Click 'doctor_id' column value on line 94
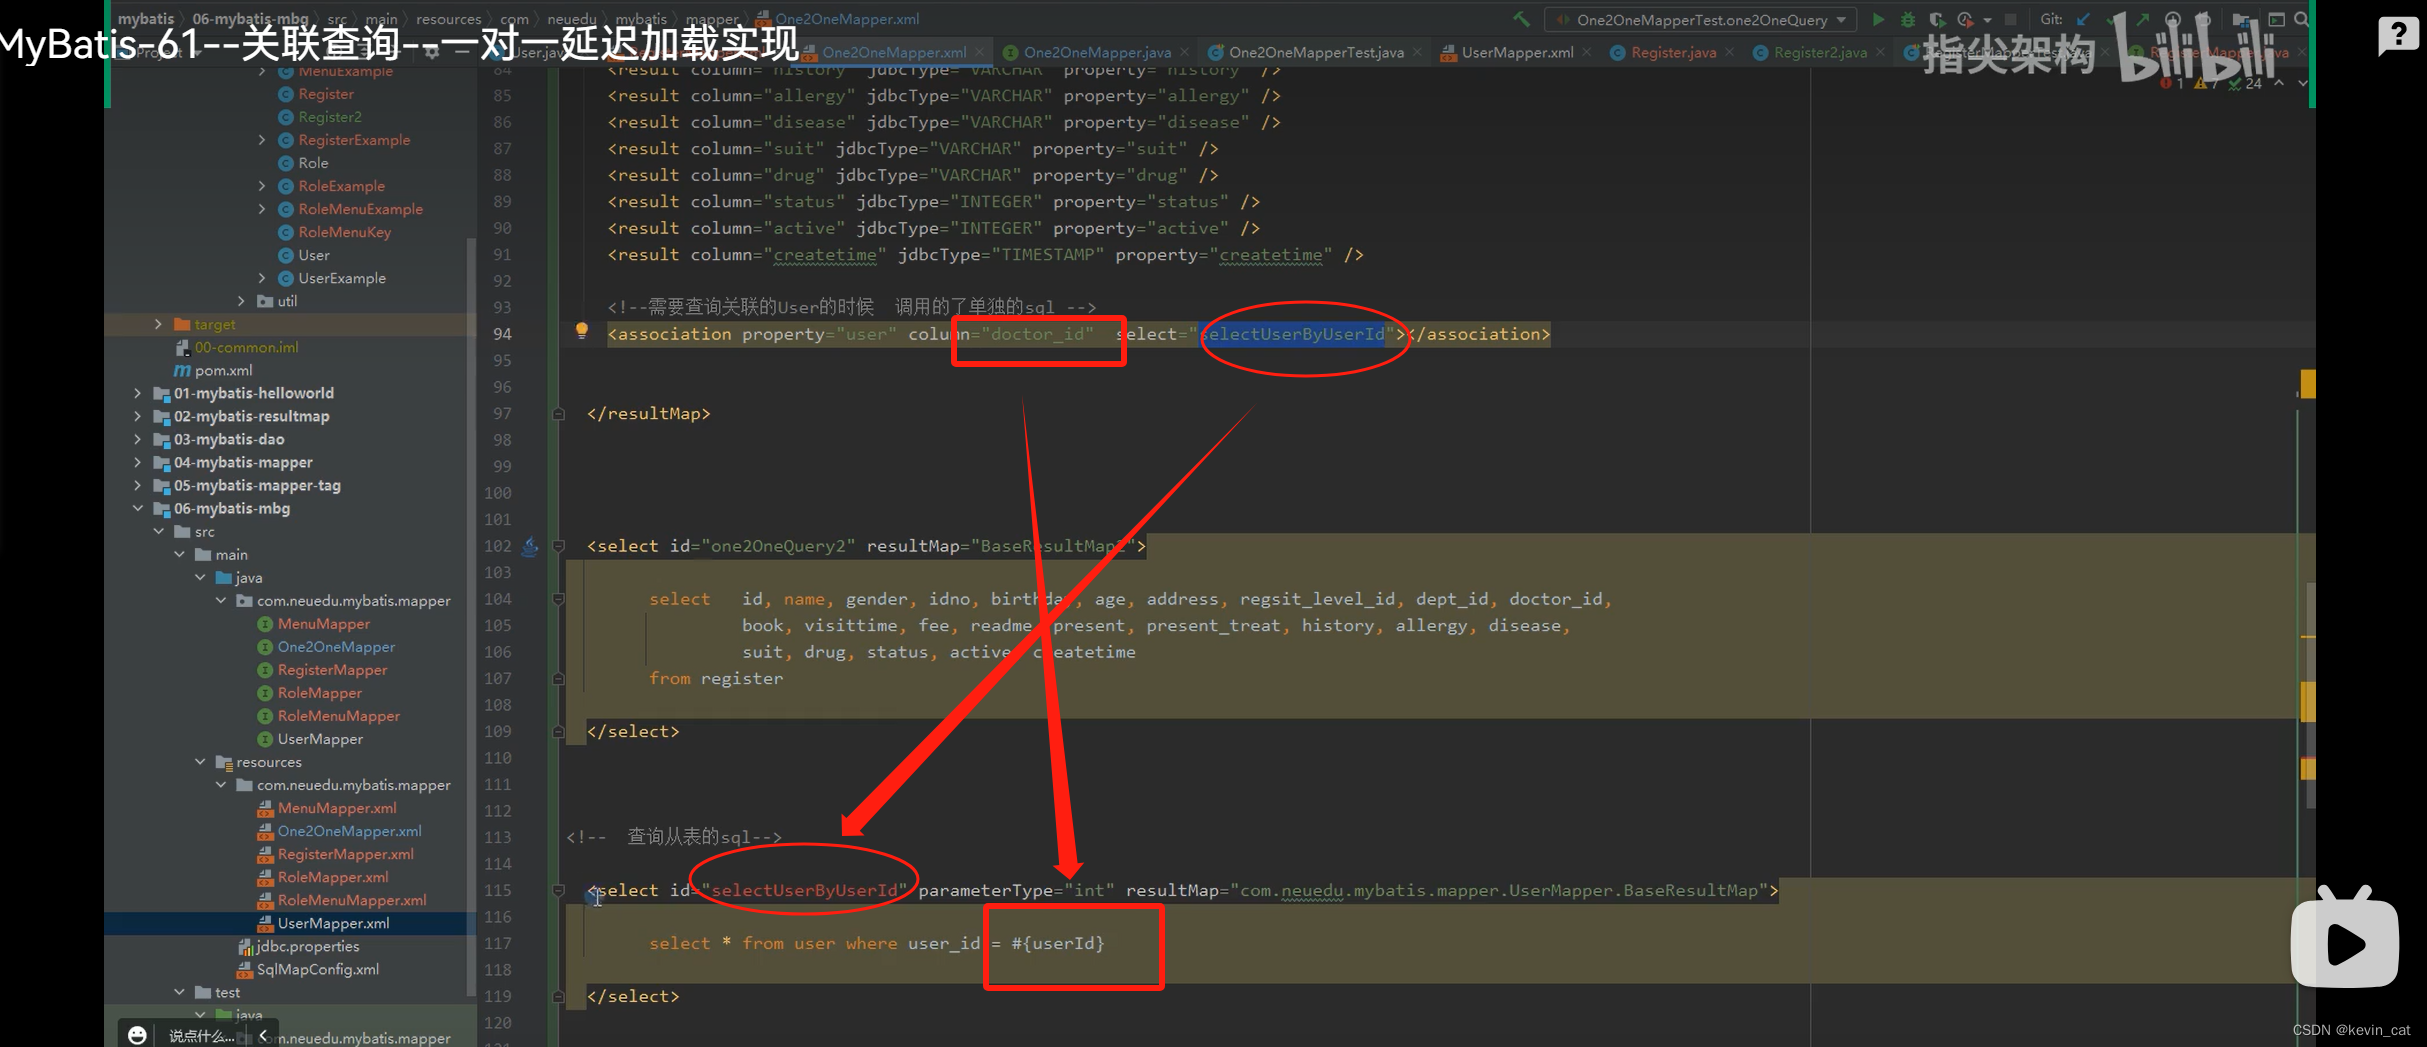The image size is (2427, 1047). coord(1036,334)
